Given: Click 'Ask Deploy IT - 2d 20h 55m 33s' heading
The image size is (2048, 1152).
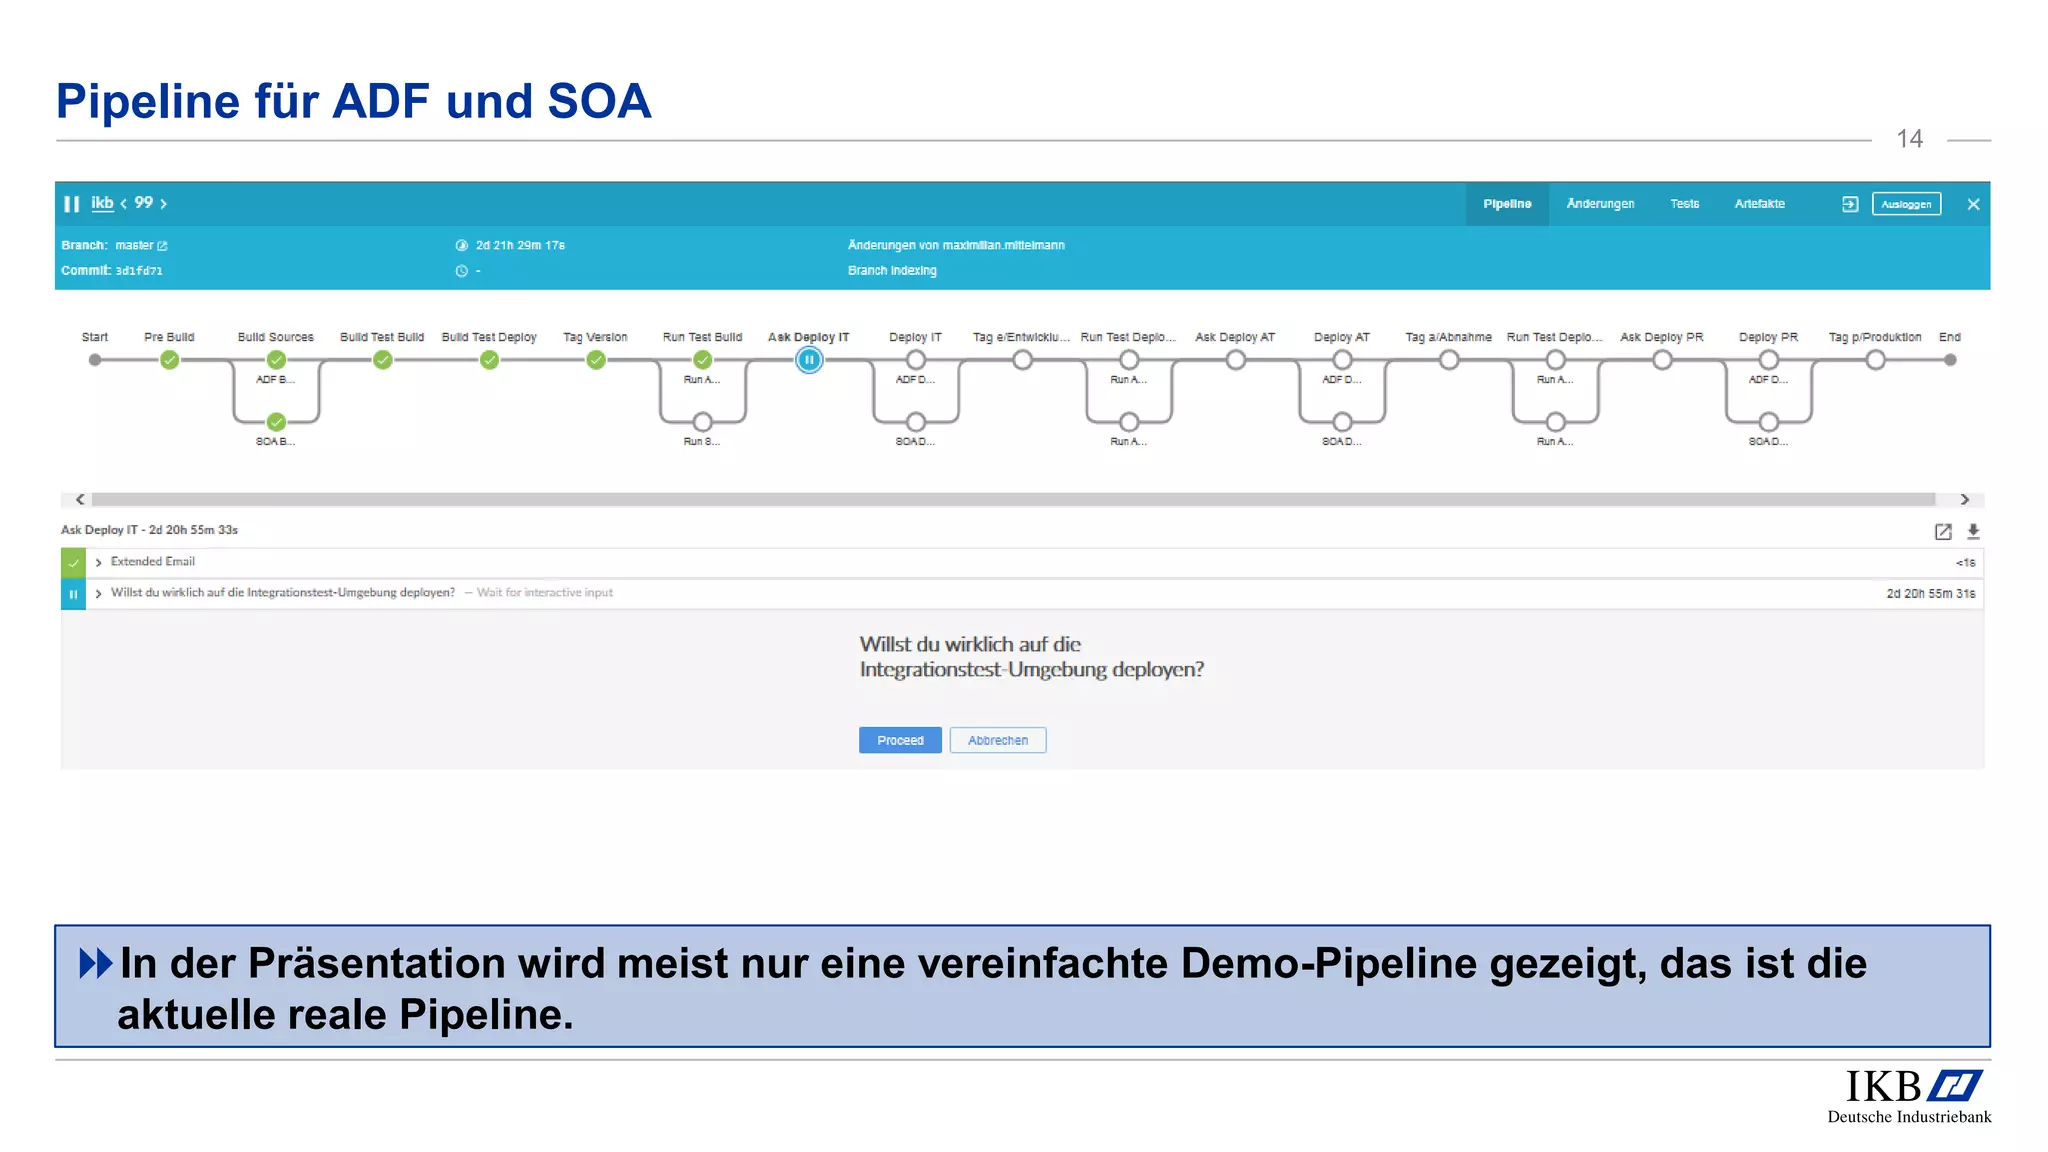Looking at the screenshot, I should pos(149,530).
